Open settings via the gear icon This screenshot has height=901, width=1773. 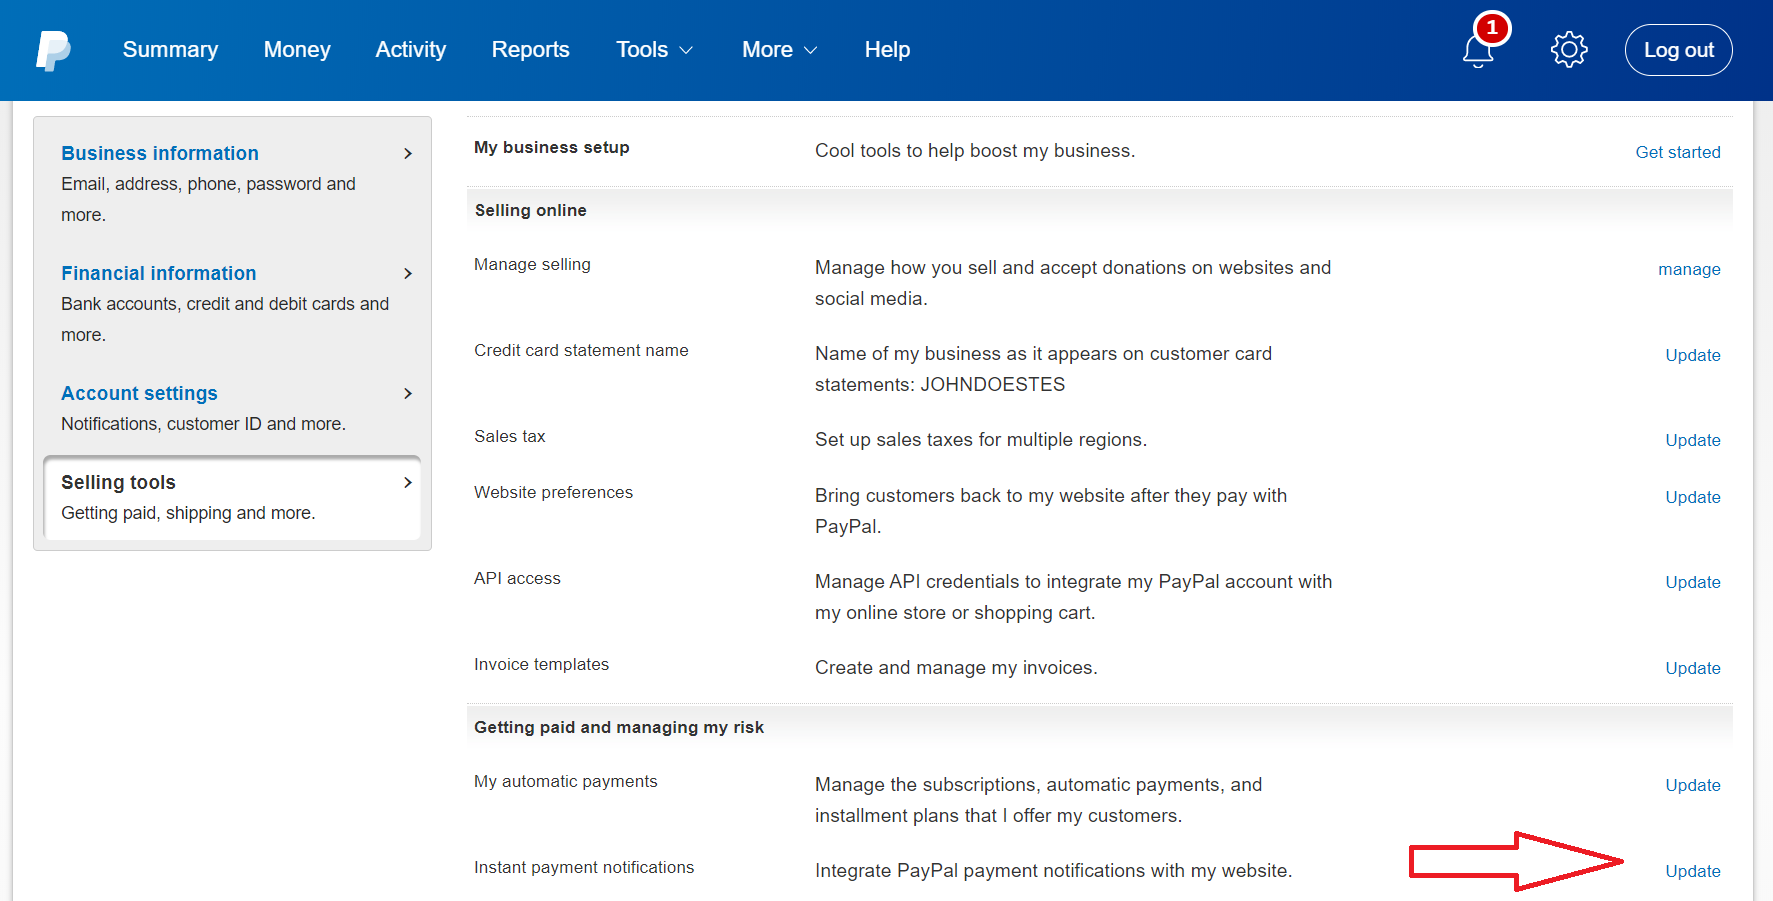tap(1569, 50)
